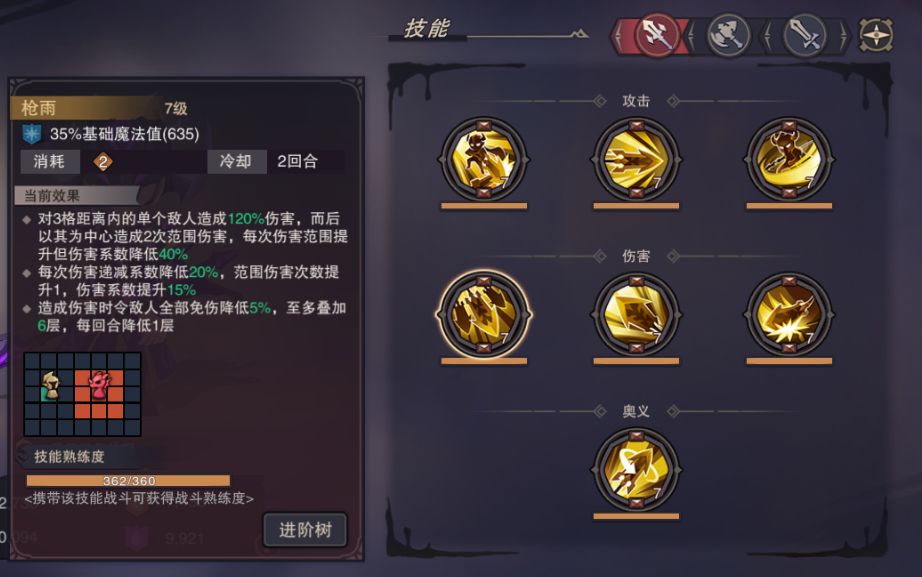Select third 伤害 skill with burst slash
This screenshot has height=577, width=922.
pyautogui.click(x=789, y=314)
